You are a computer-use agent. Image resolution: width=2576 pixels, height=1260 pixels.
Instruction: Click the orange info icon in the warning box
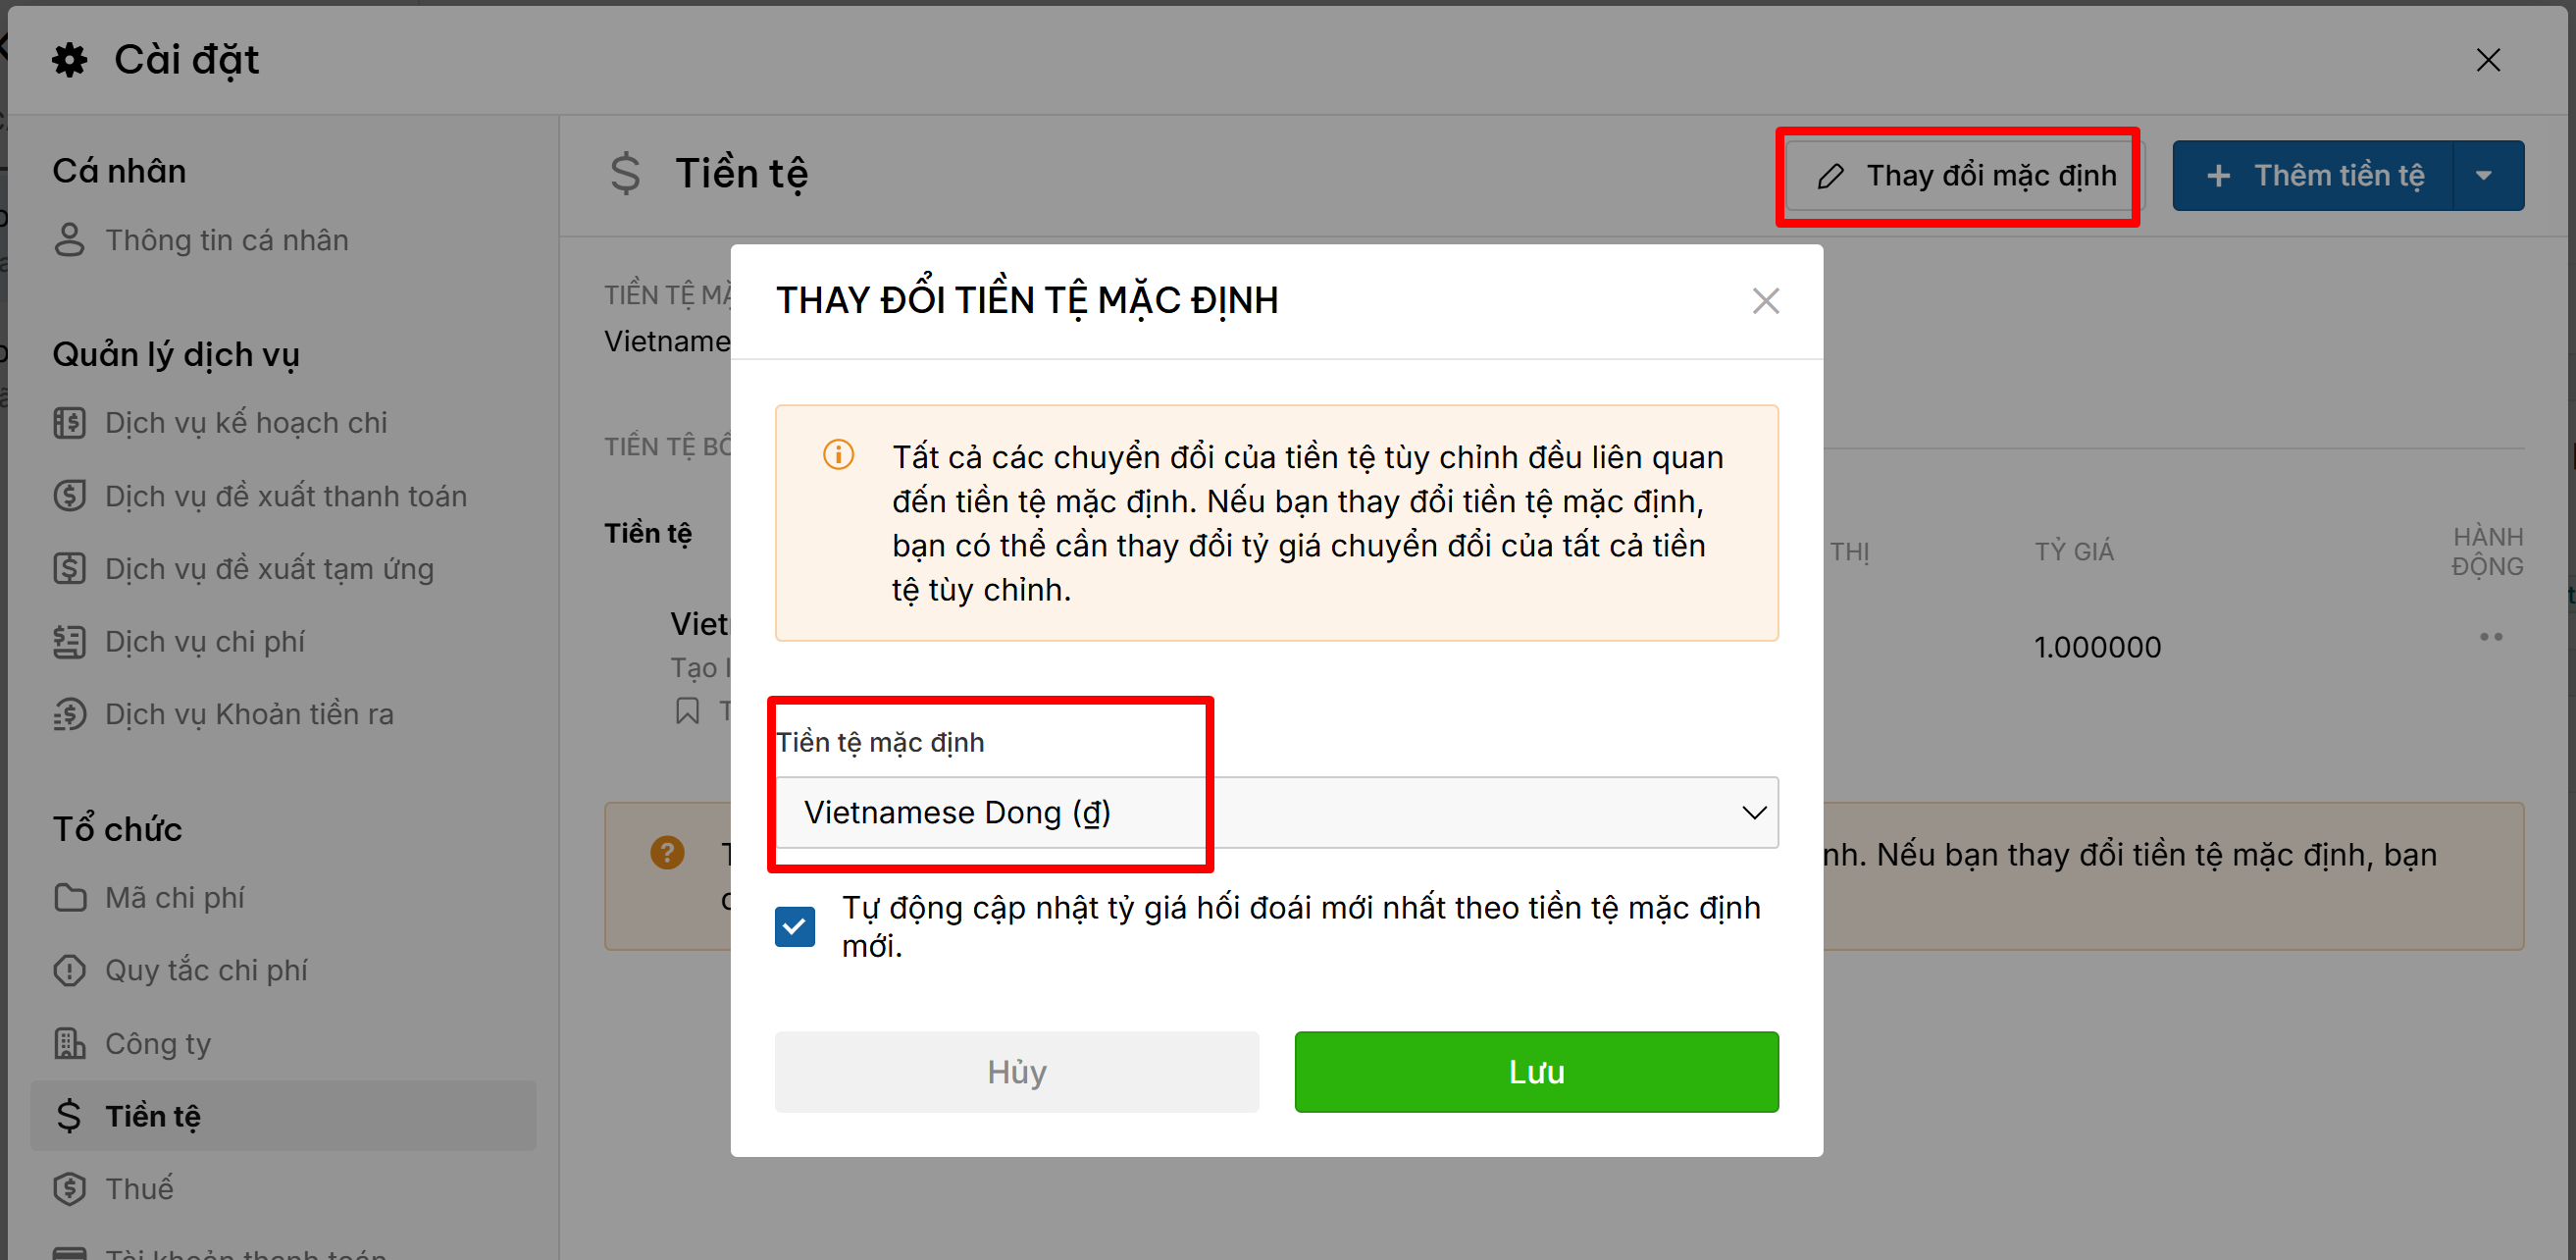(838, 454)
